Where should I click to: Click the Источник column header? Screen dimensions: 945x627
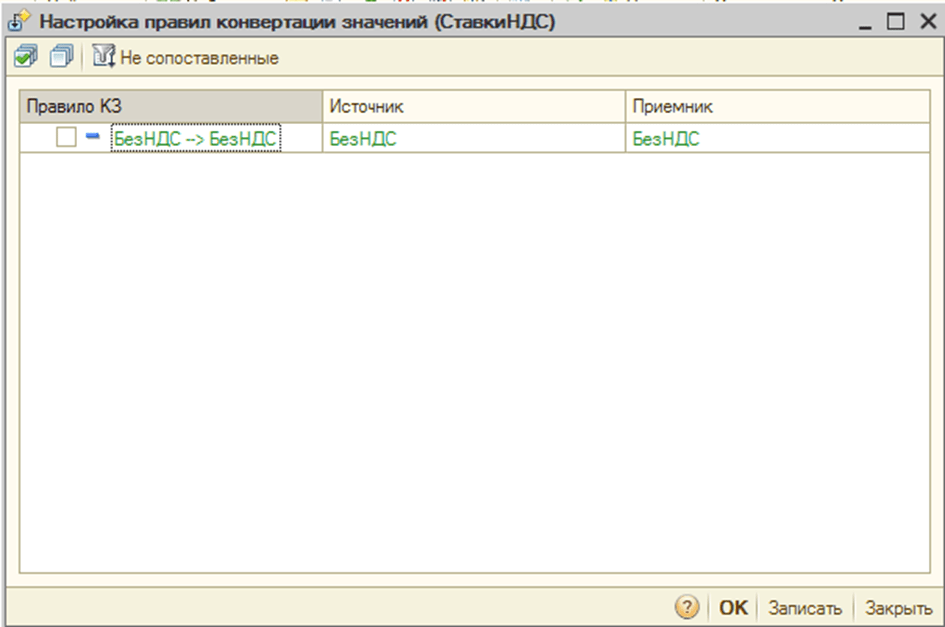coord(473,106)
